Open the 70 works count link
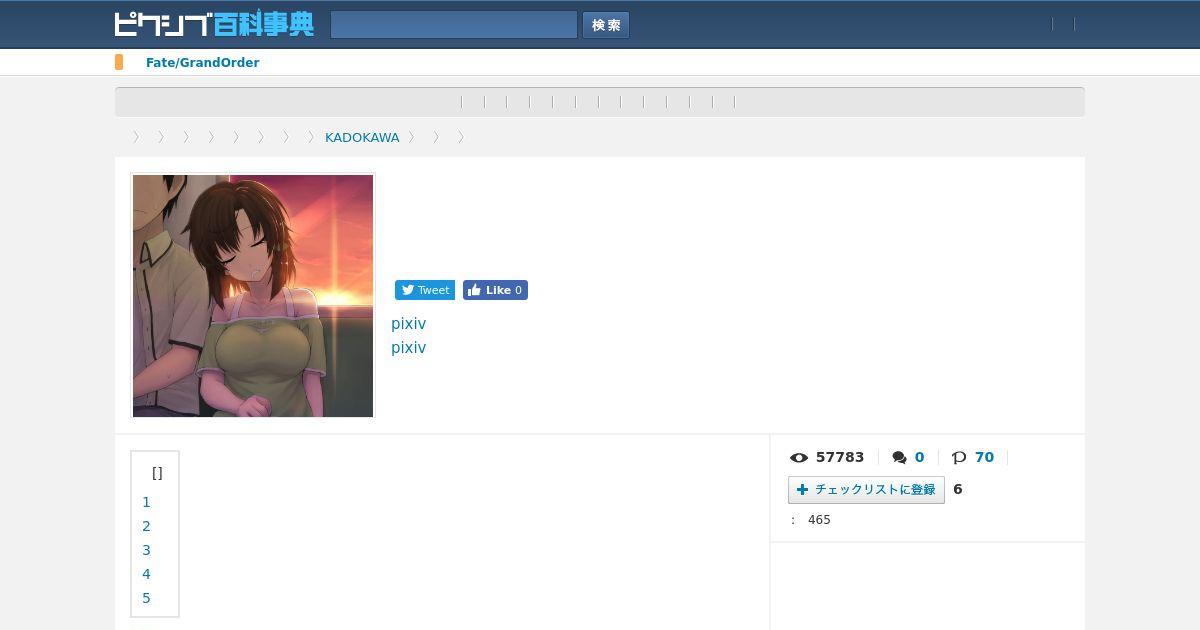 tap(984, 457)
